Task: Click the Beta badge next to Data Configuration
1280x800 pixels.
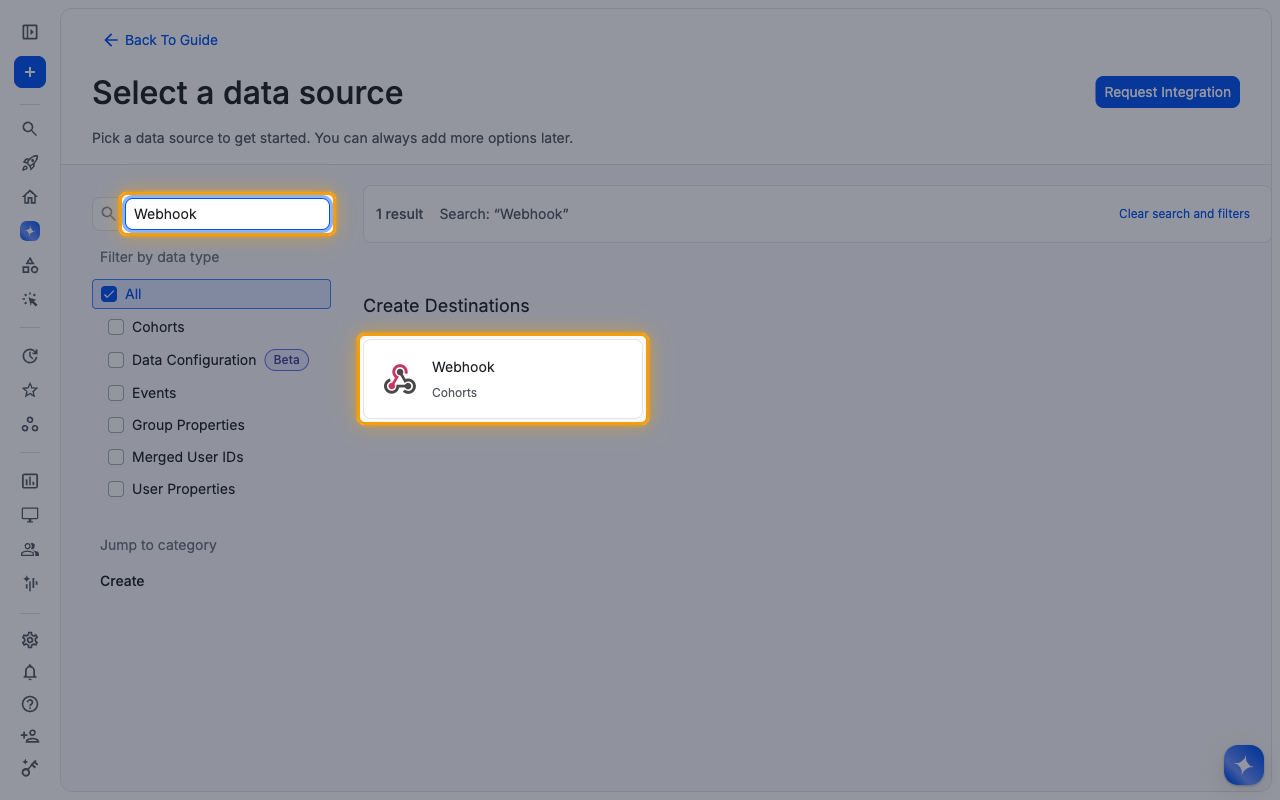Action: click(287, 360)
